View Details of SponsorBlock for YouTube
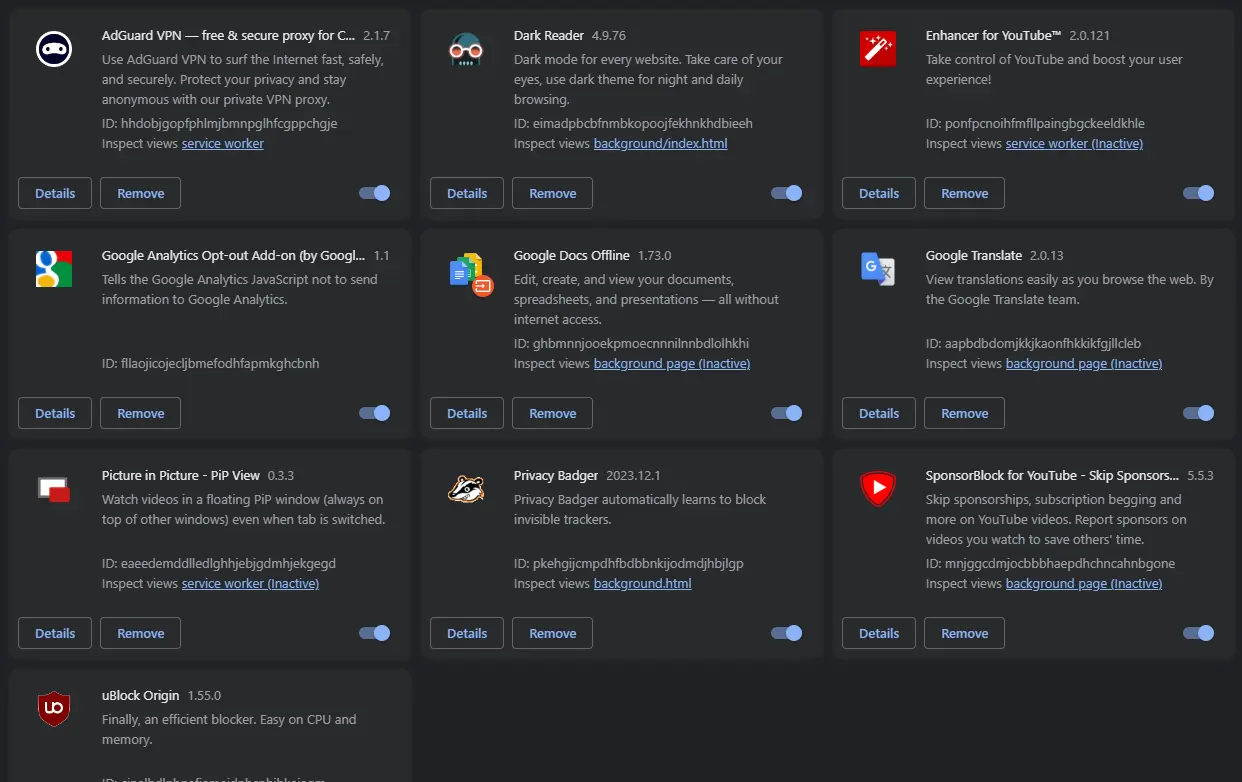The image size is (1242, 782). (879, 633)
